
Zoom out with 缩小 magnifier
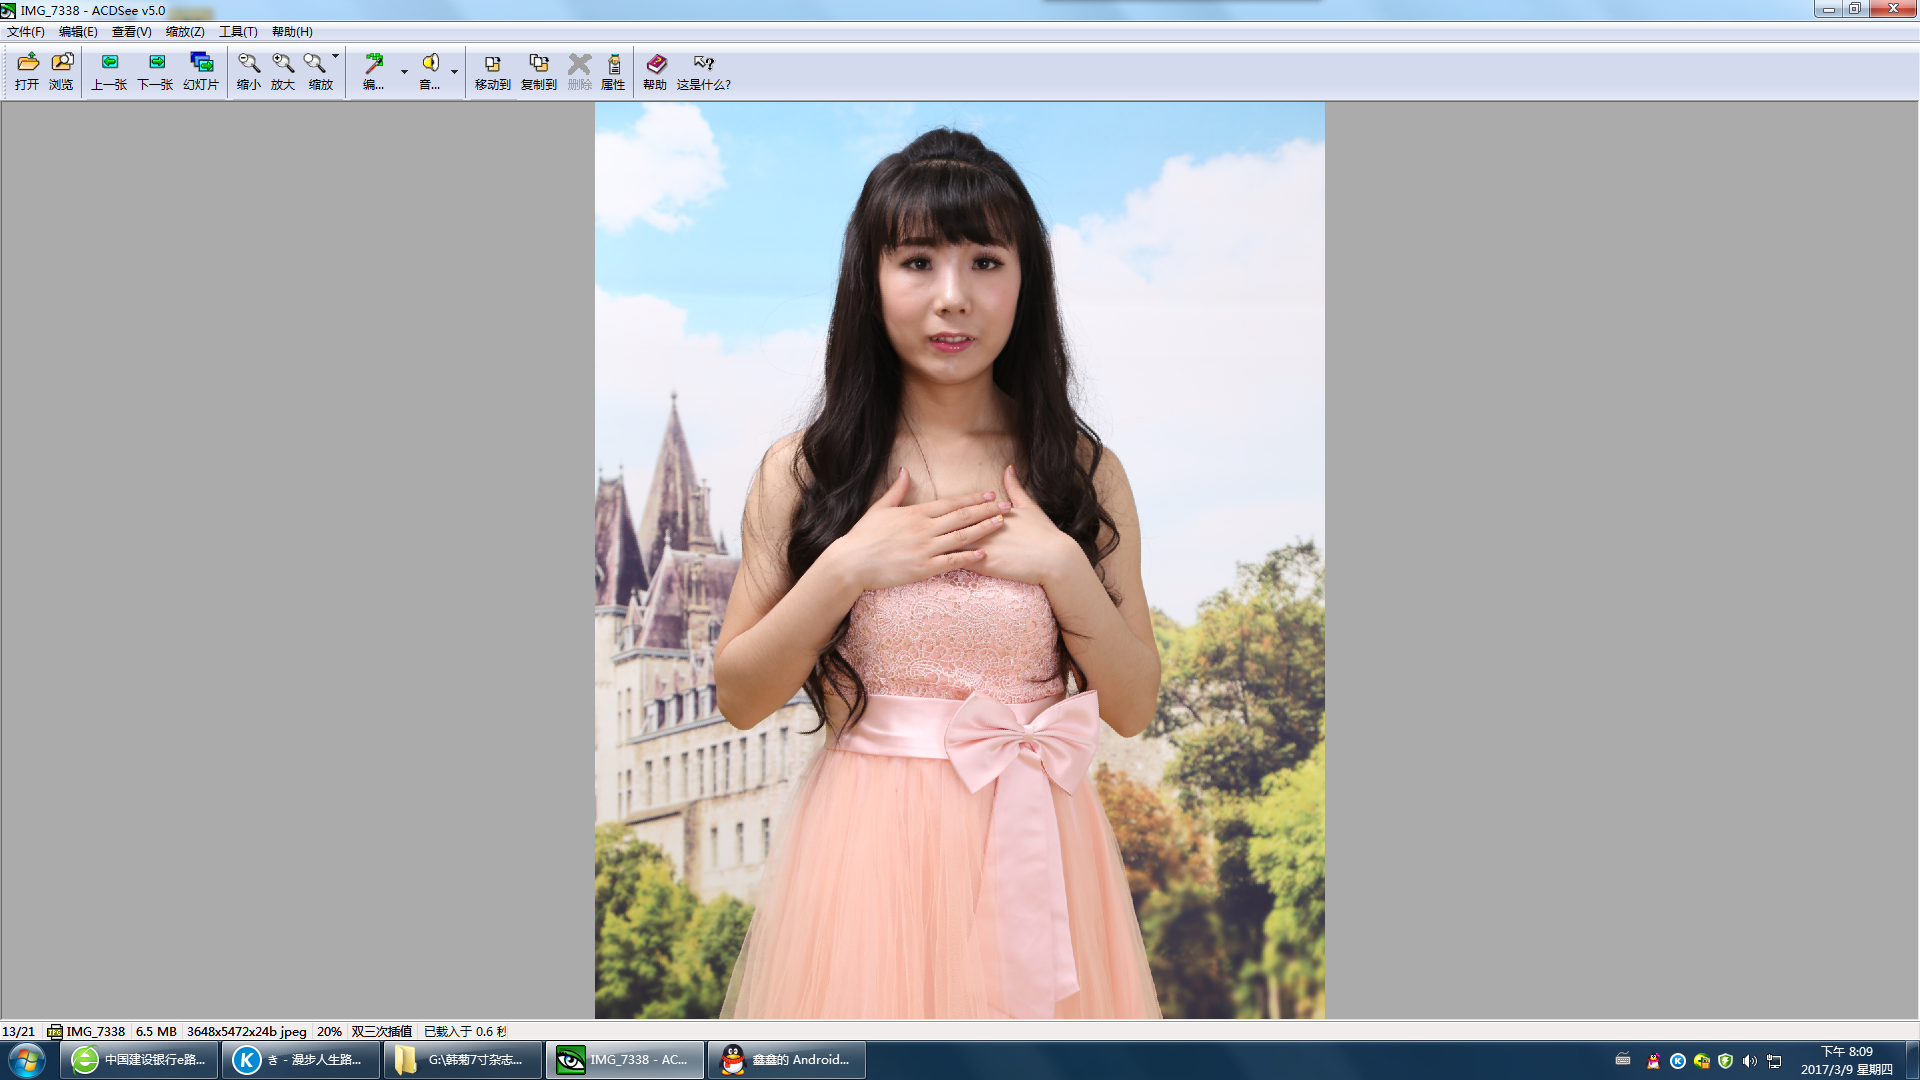click(x=249, y=71)
